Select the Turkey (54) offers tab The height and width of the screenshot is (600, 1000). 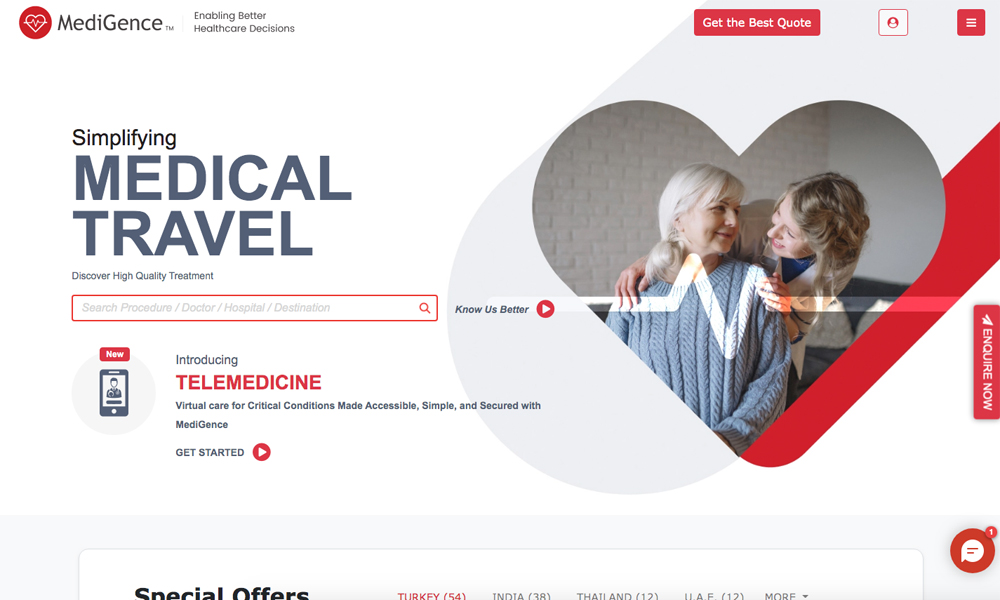click(x=432, y=596)
